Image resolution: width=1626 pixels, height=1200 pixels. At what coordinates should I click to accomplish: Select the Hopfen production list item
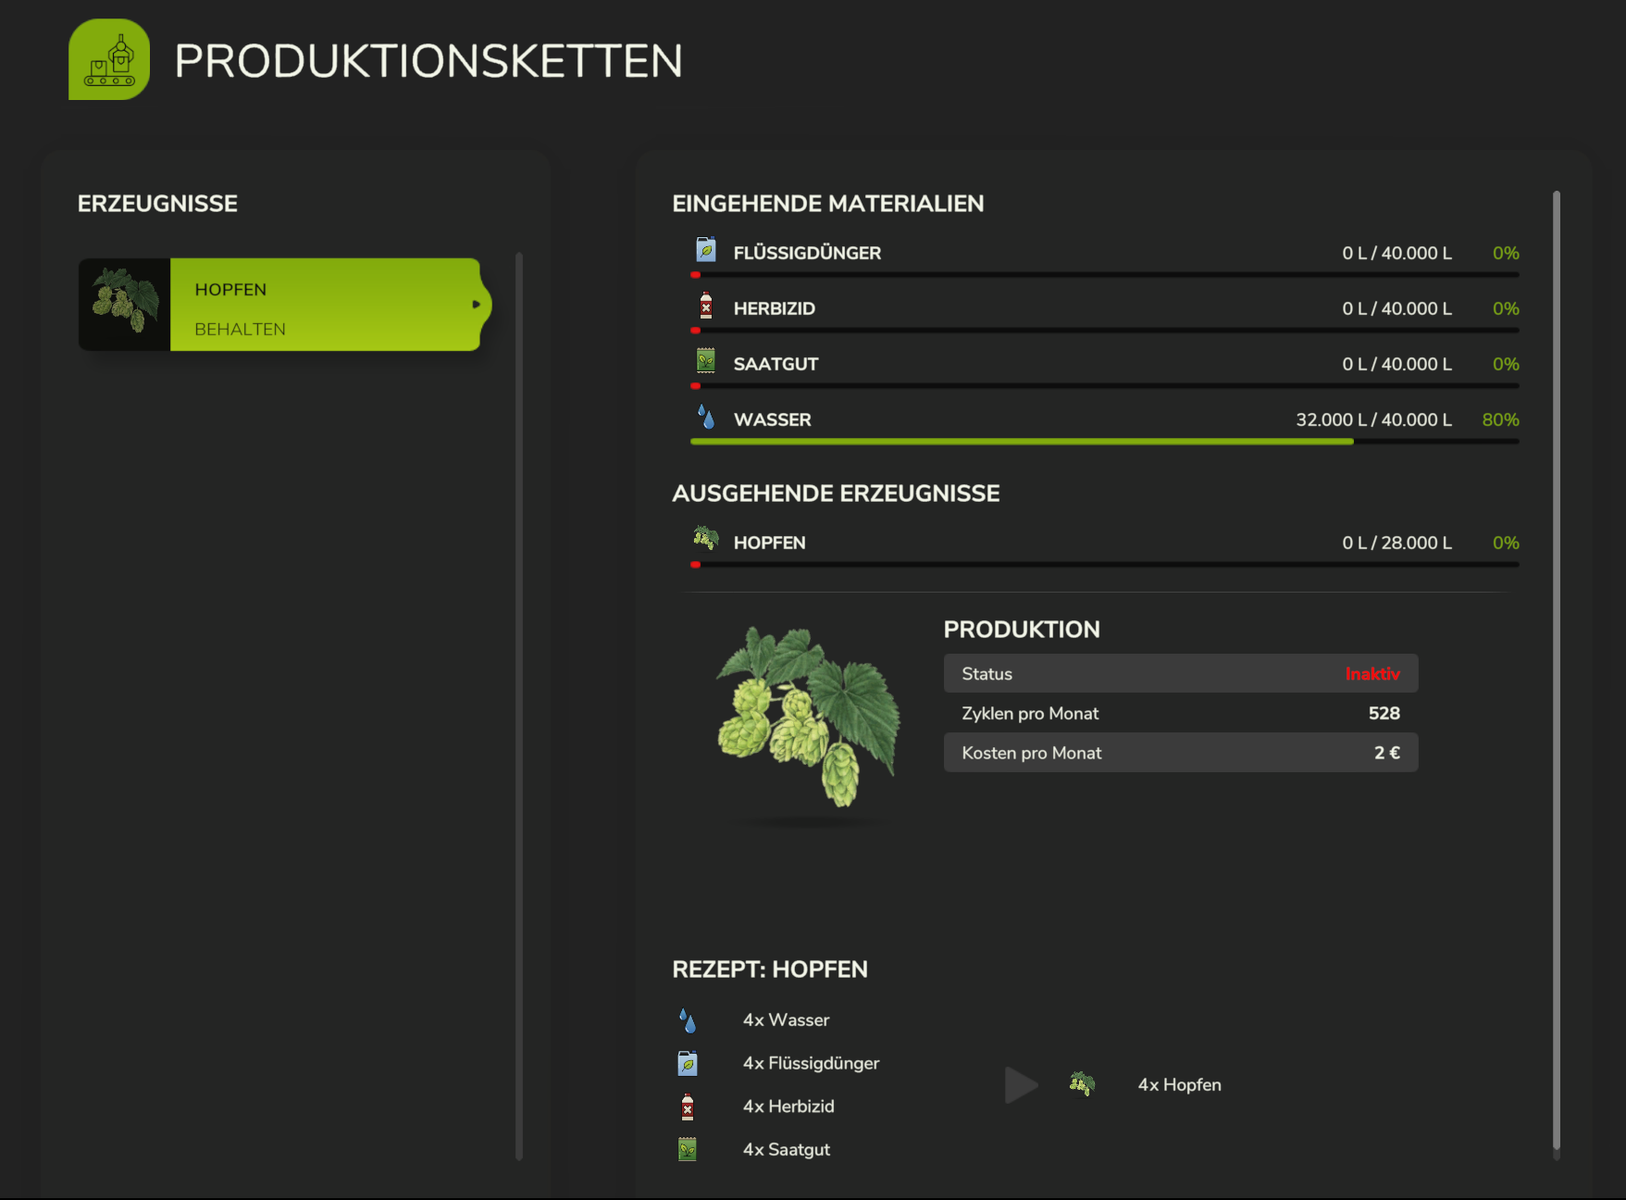click(300, 289)
